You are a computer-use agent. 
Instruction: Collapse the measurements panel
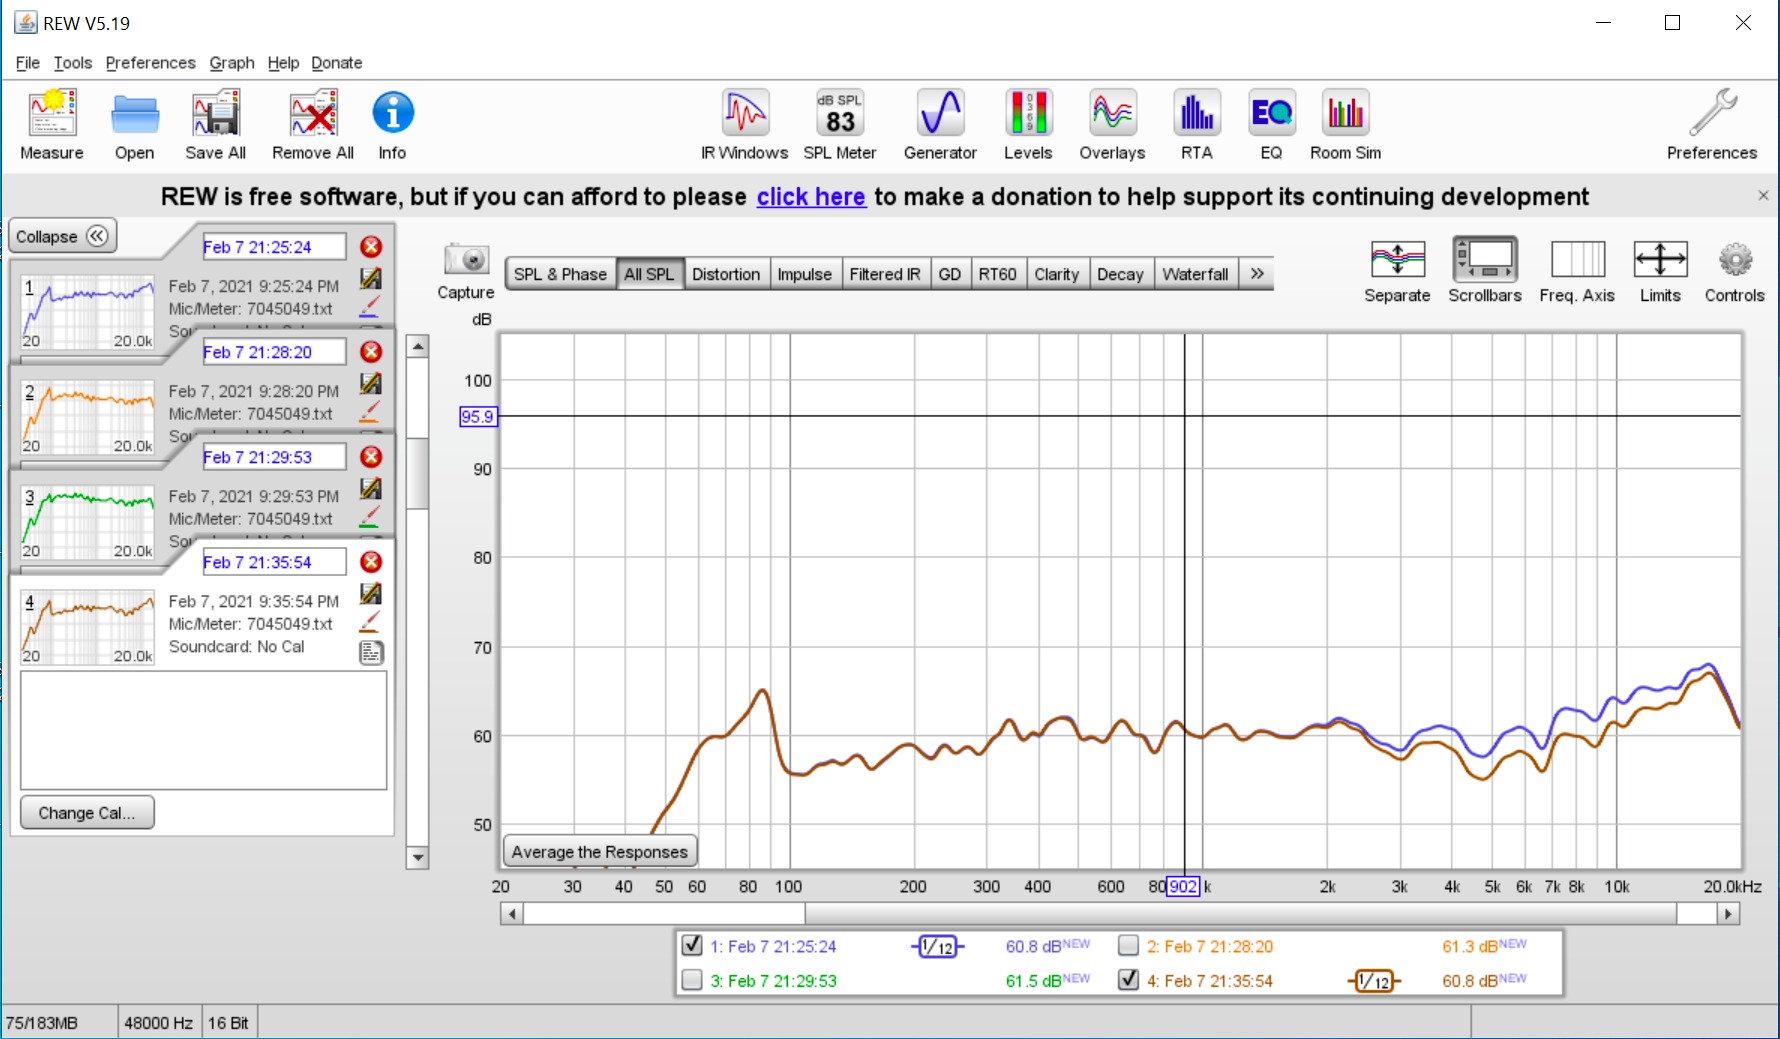coord(62,236)
